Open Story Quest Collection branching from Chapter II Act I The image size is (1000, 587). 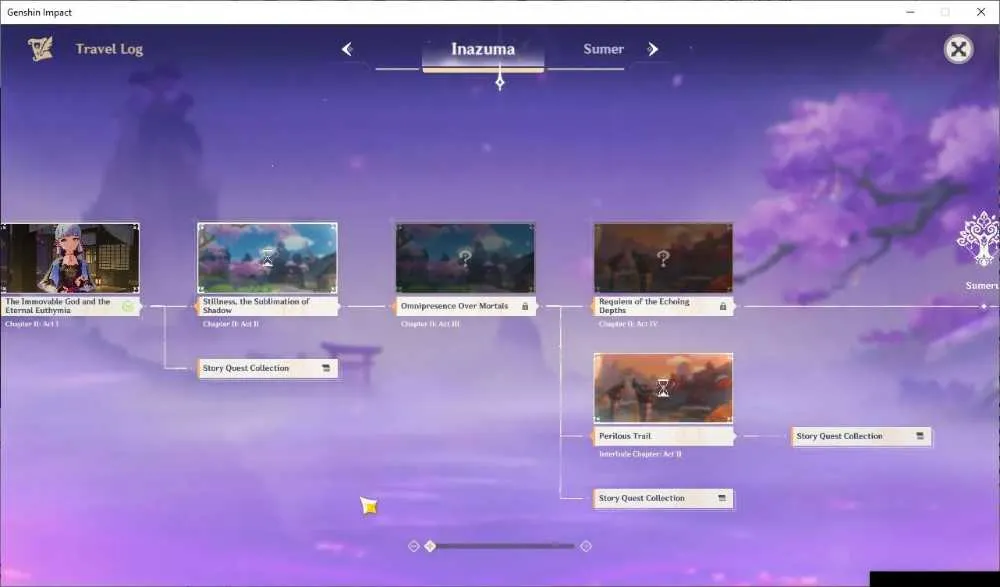[268, 368]
